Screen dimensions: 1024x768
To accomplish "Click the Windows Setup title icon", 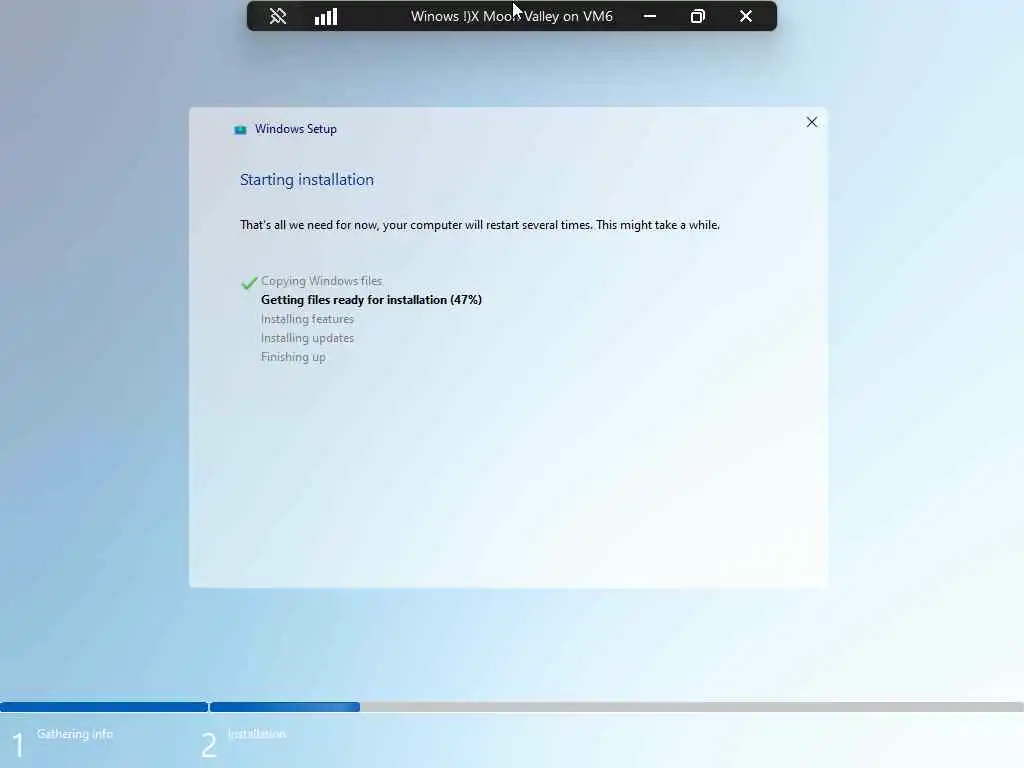I will click(240, 129).
